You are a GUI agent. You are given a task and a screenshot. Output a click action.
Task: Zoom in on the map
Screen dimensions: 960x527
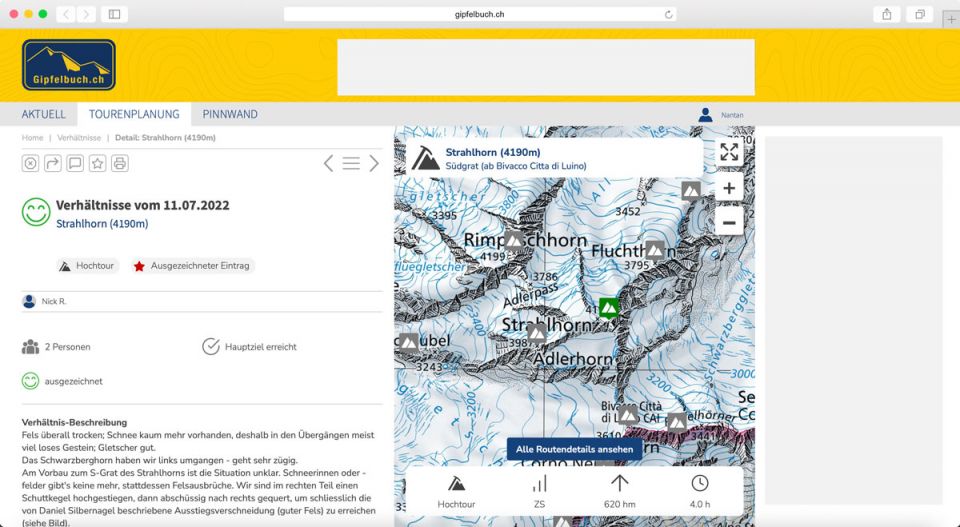(729, 188)
